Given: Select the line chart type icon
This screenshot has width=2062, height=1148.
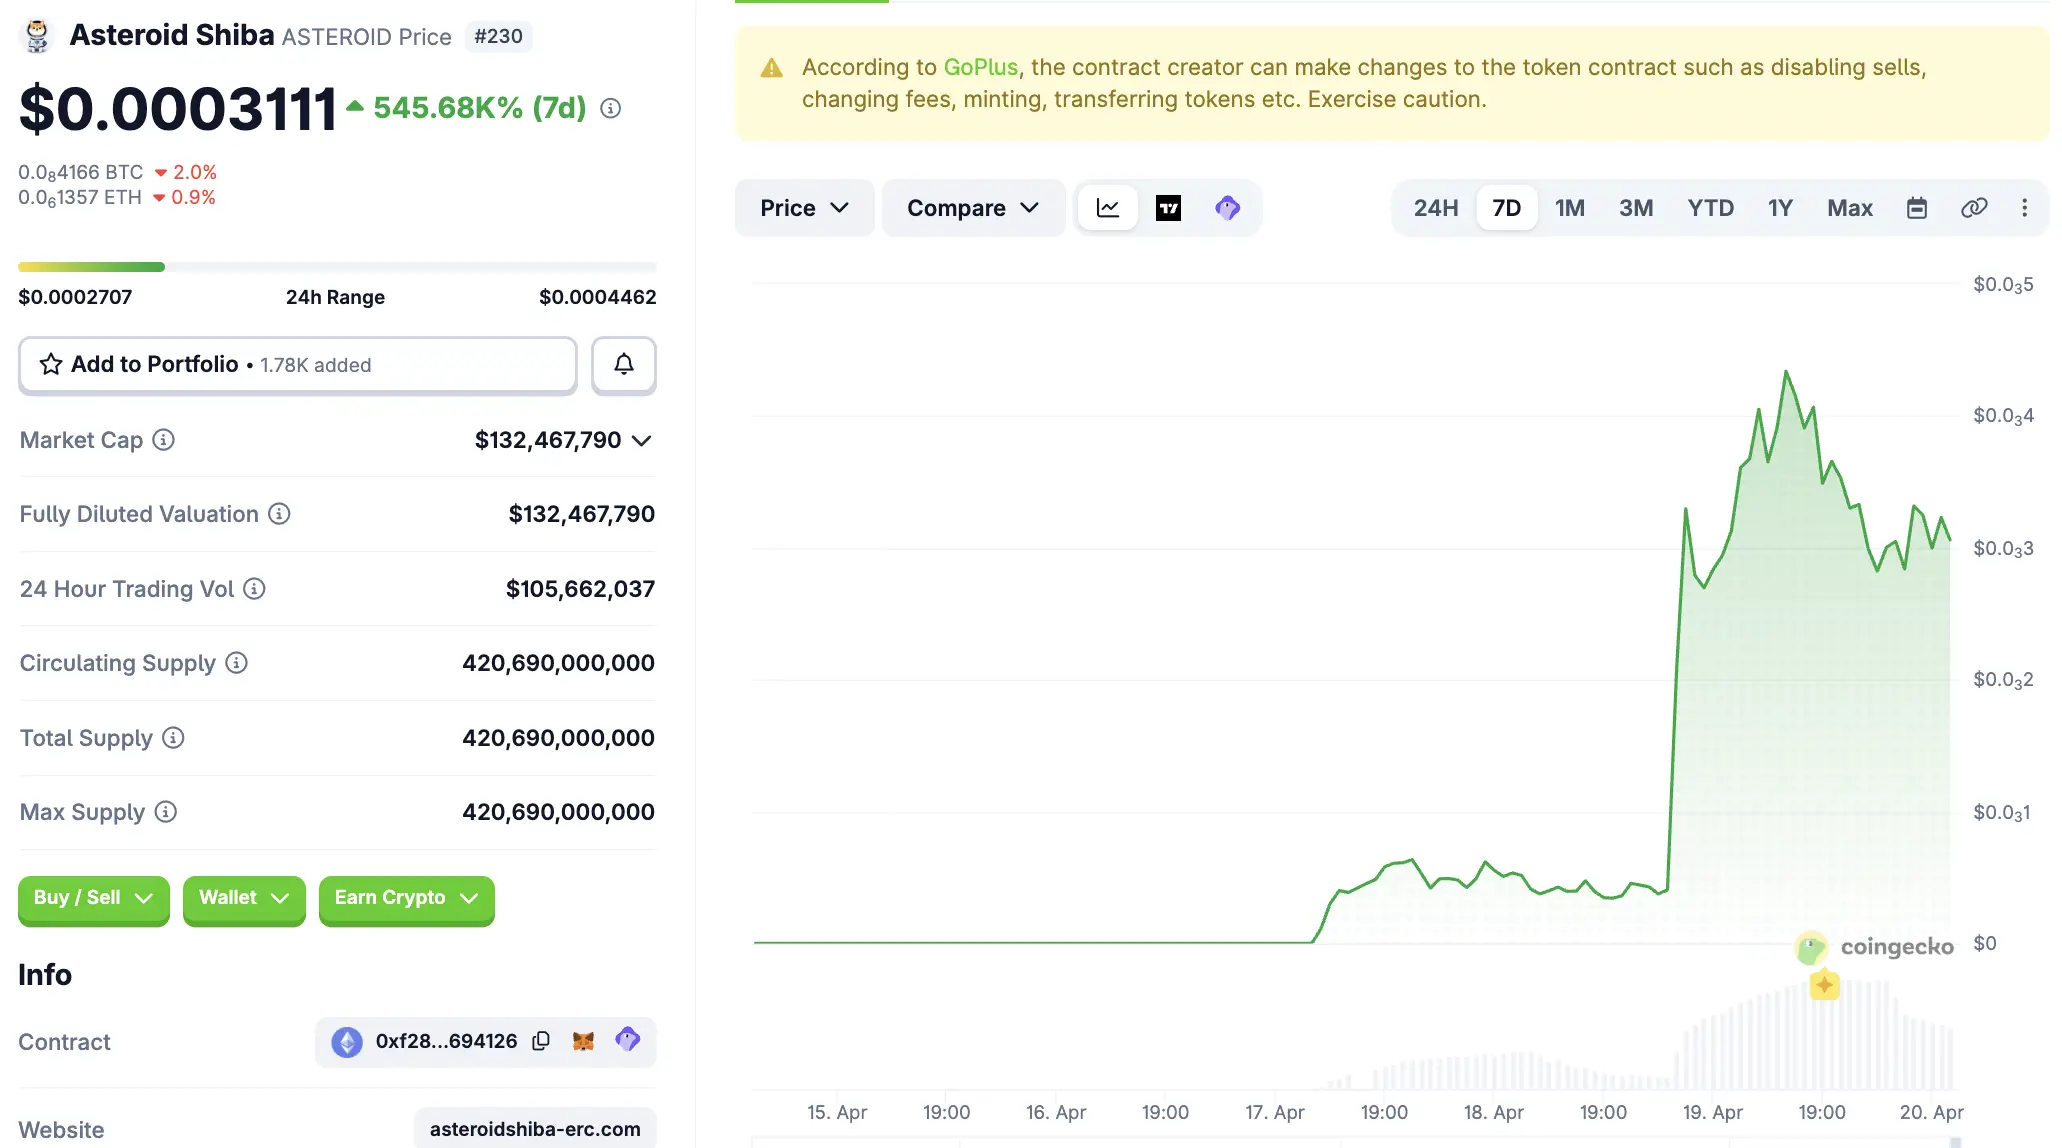Looking at the screenshot, I should (x=1107, y=207).
